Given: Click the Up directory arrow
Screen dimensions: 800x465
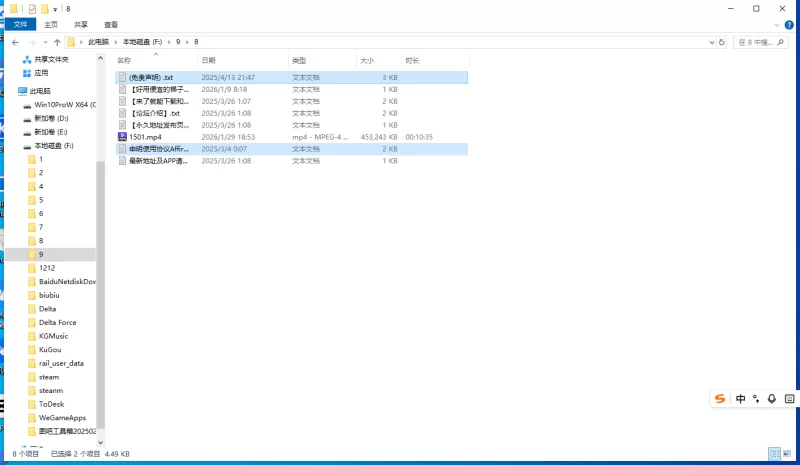Looking at the screenshot, I should [57, 42].
